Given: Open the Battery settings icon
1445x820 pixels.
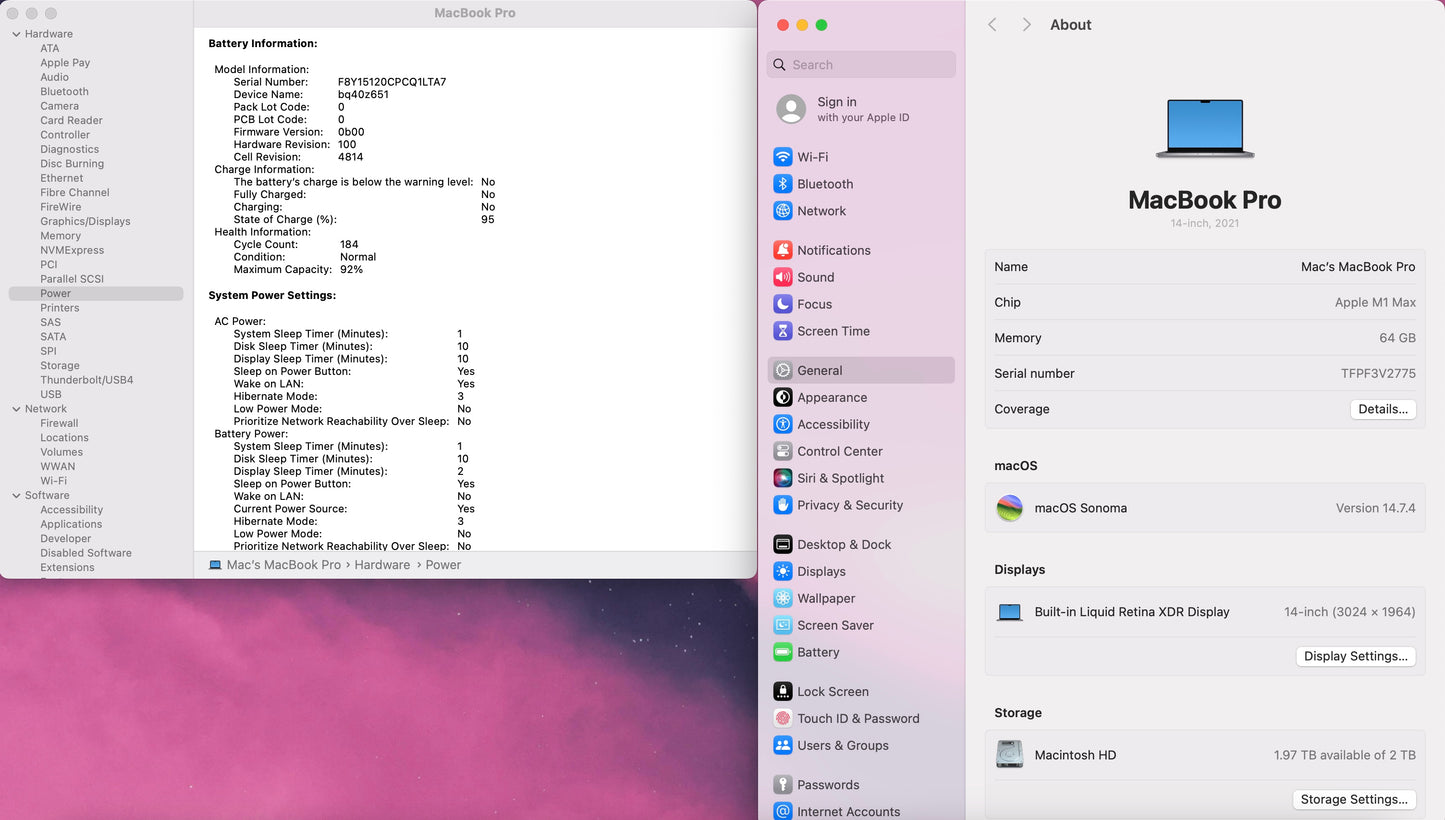Looking at the screenshot, I should point(783,652).
